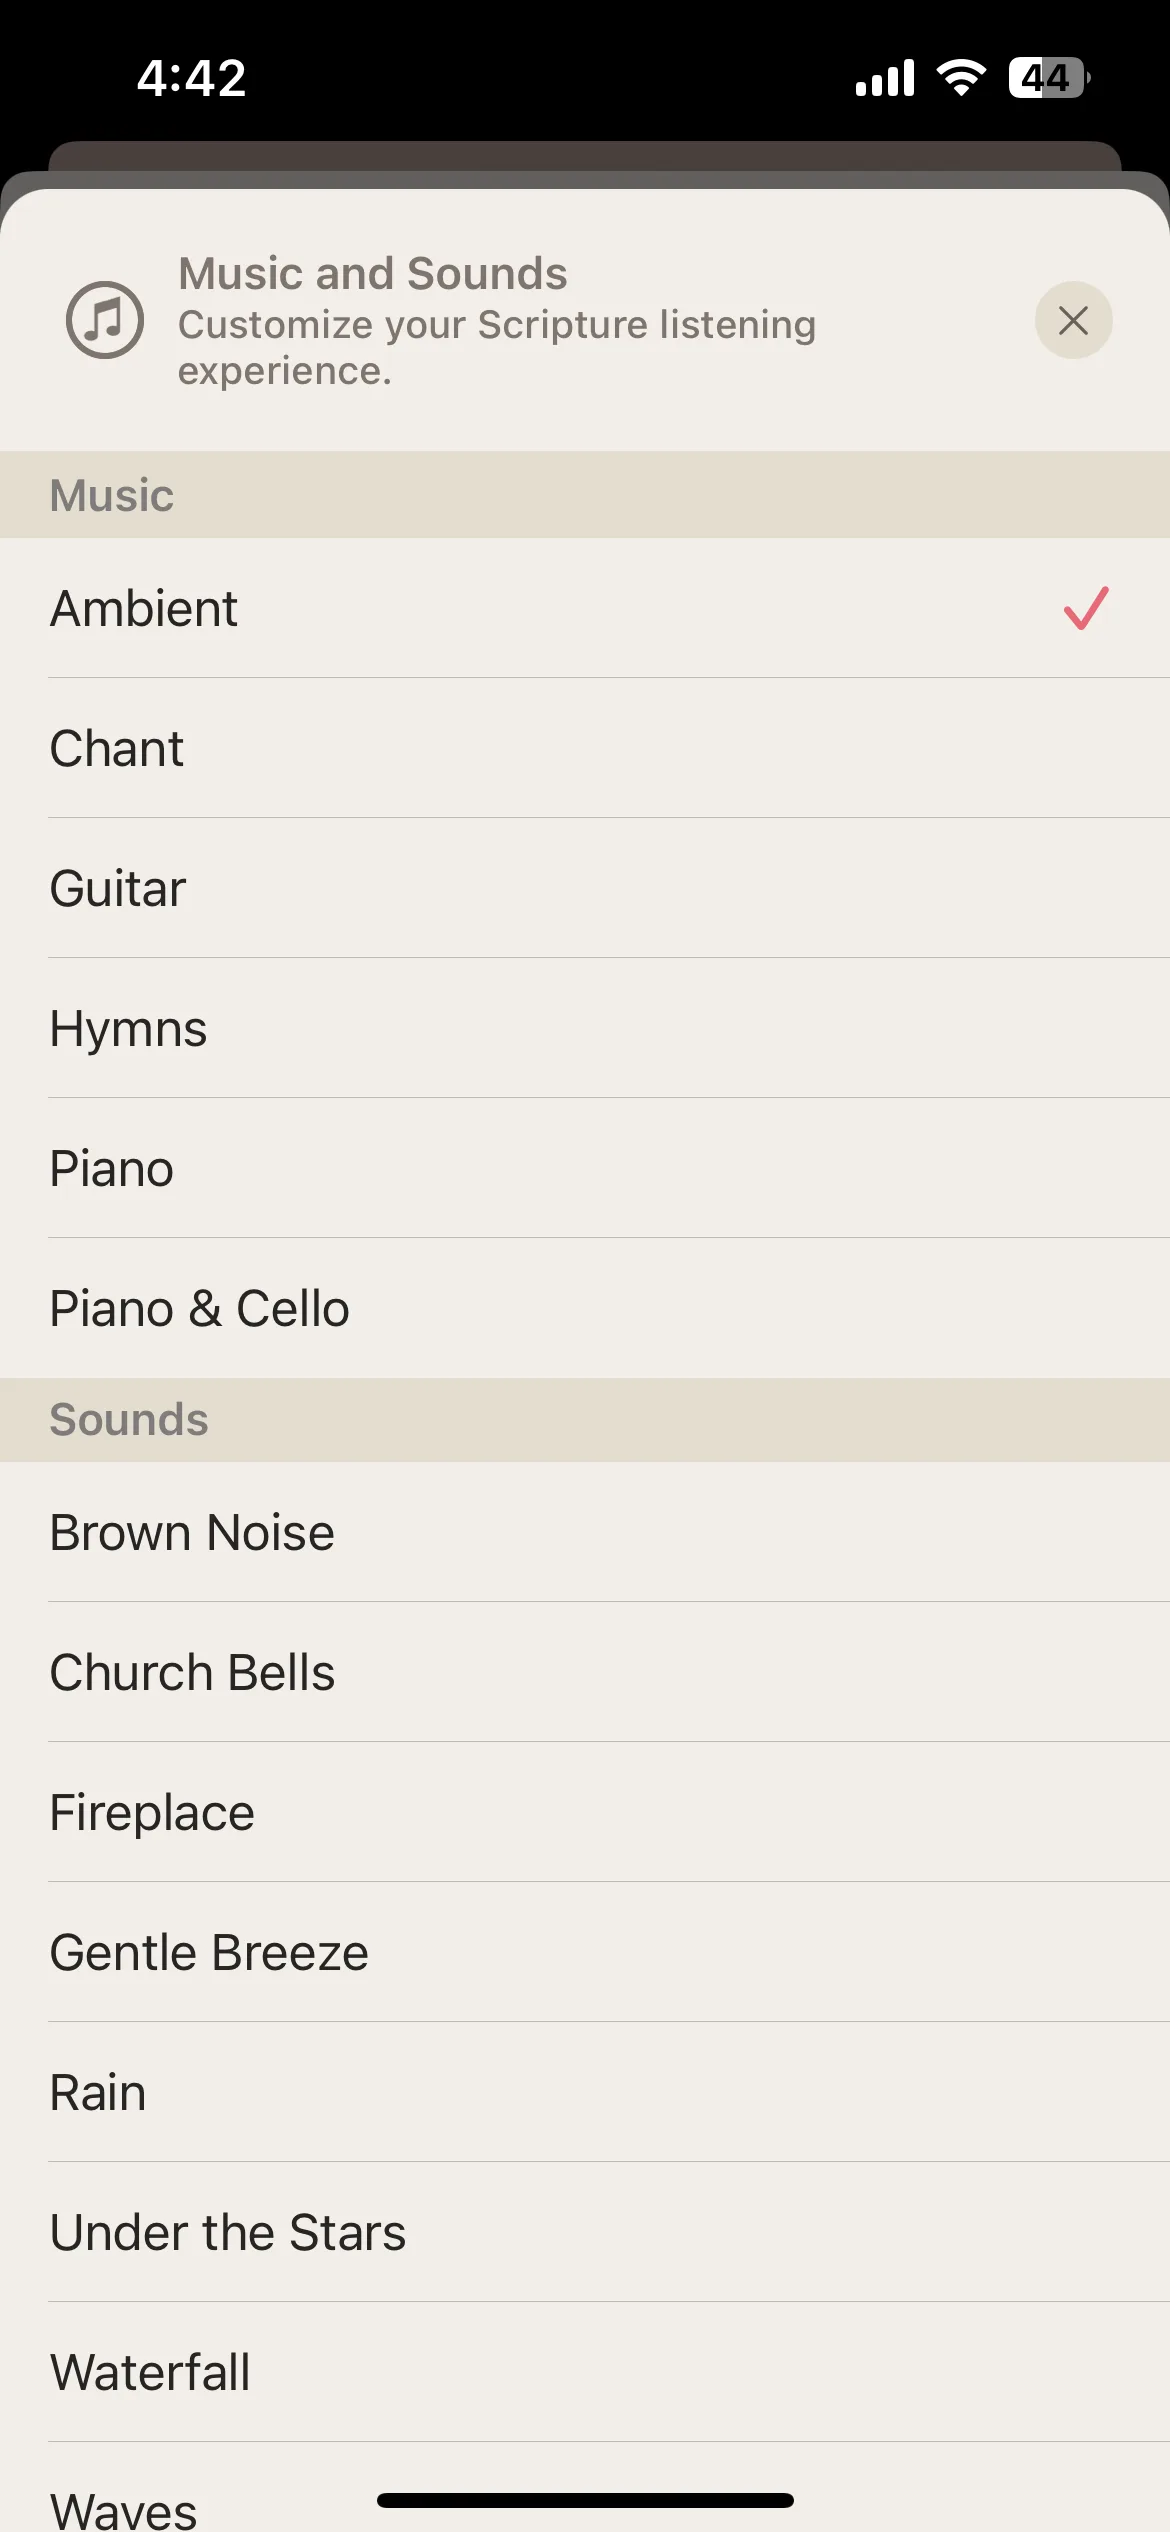The image size is (1170, 2532).
Task: Select the Fireplace sound
Action: [x=585, y=1812]
